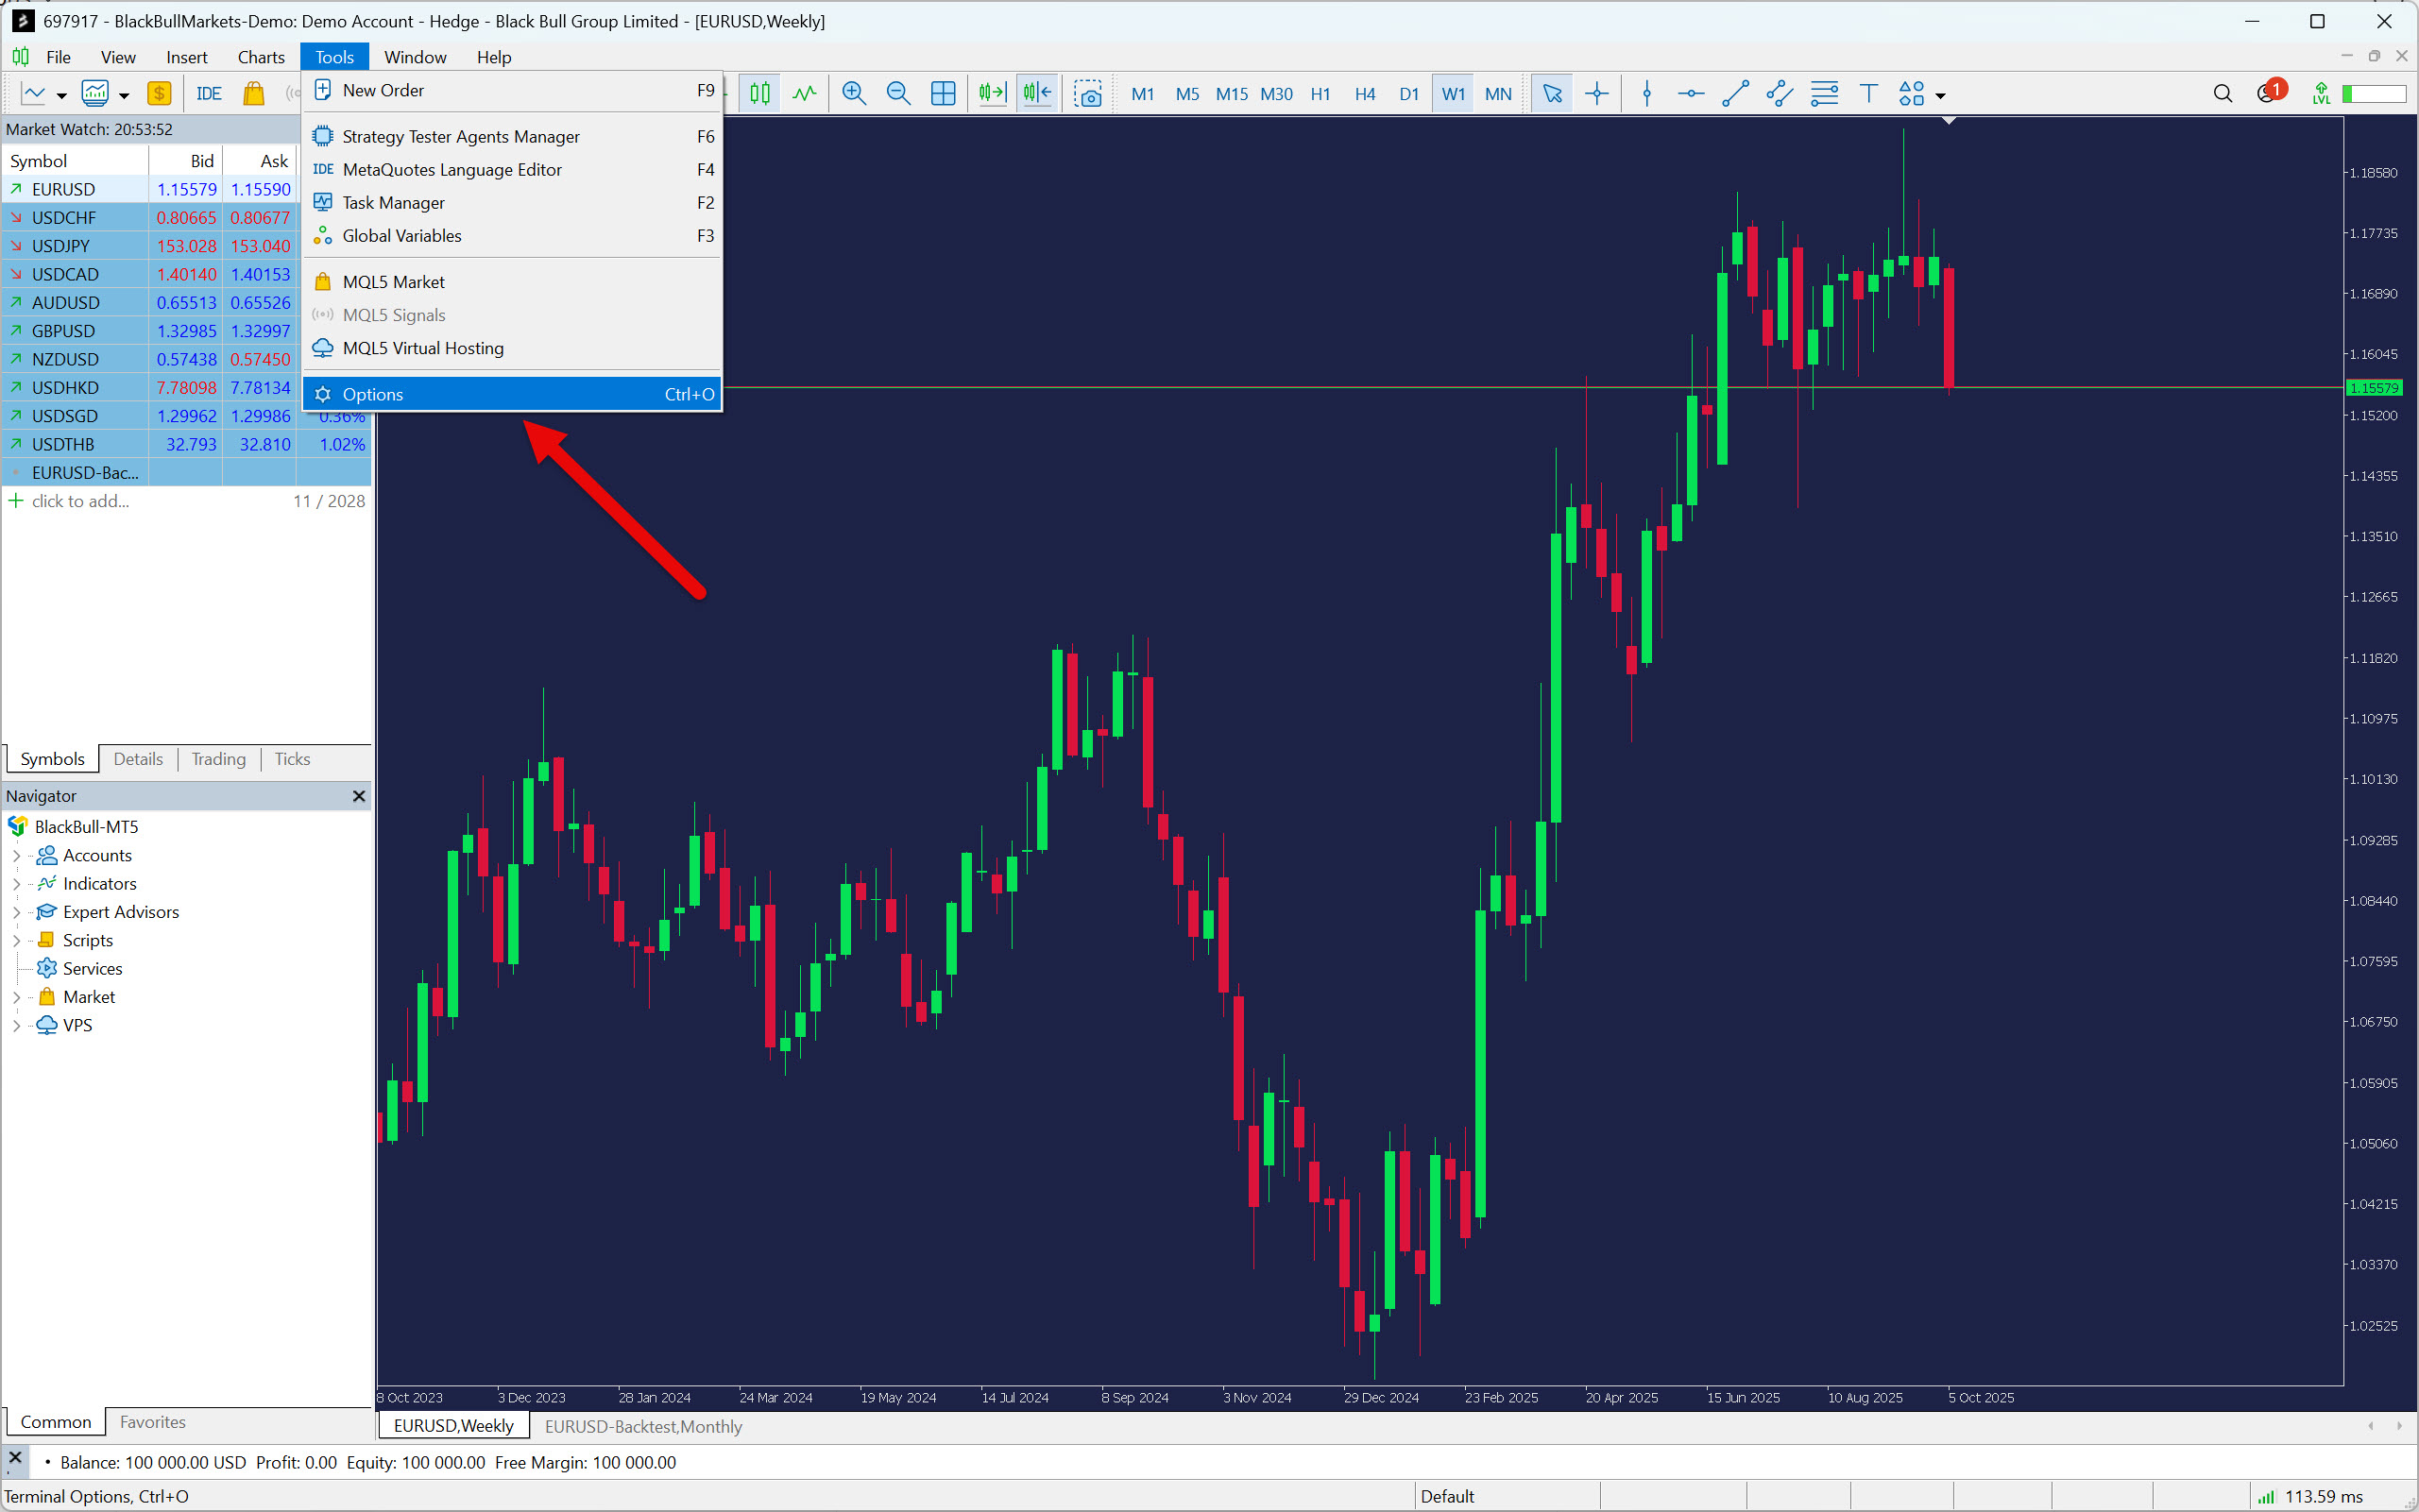Toggle candlestick chart type button
Image resolution: width=2419 pixels, height=1512 pixels.
[760, 94]
